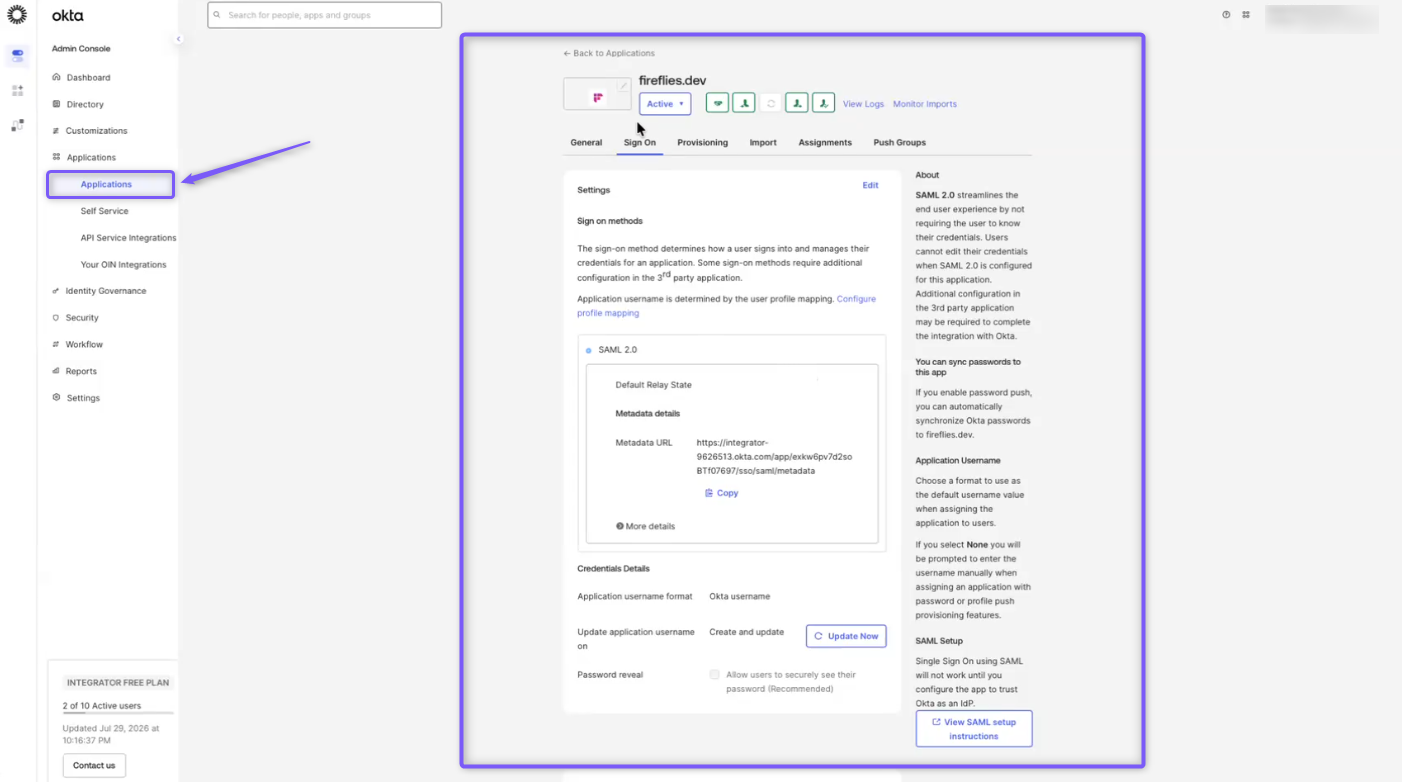
Task: Click the Contact us button
Action: [x=94, y=766]
